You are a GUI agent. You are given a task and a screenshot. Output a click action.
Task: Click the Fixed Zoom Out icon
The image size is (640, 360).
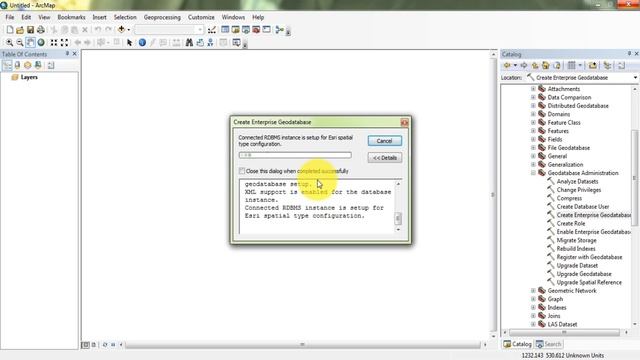click(x=64, y=42)
